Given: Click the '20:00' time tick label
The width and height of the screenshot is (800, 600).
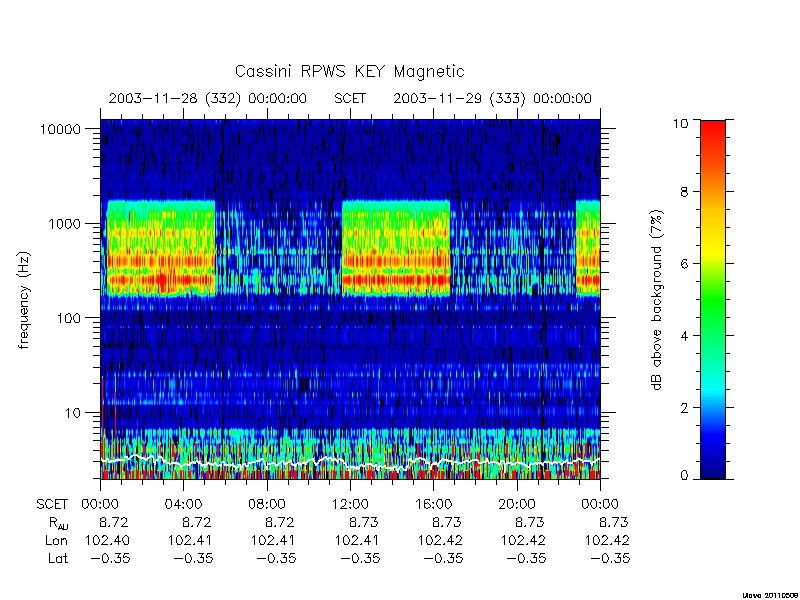Looking at the screenshot, I should [x=517, y=505].
